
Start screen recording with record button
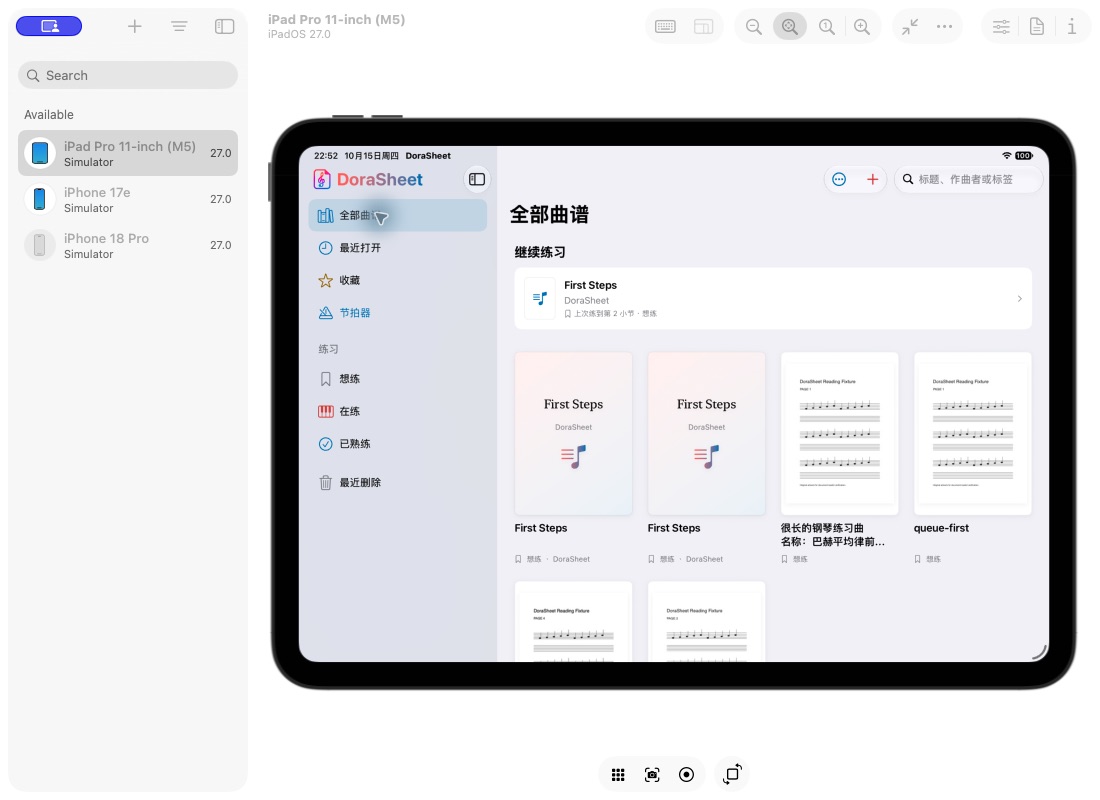(687, 774)
